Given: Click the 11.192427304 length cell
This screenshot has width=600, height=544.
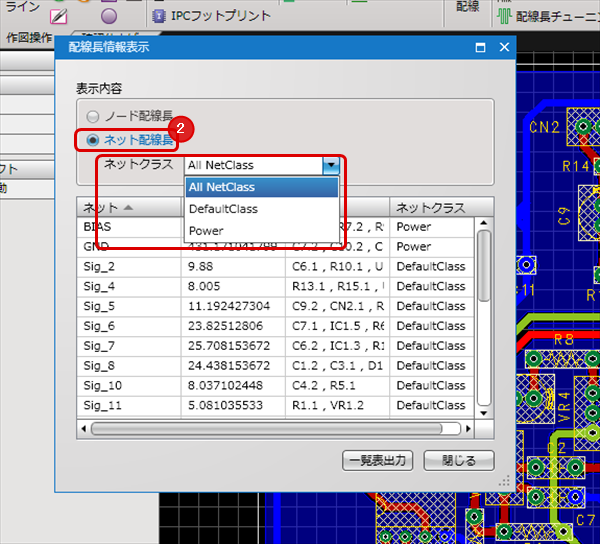Looking at the screenshot, I should [233, 306].
